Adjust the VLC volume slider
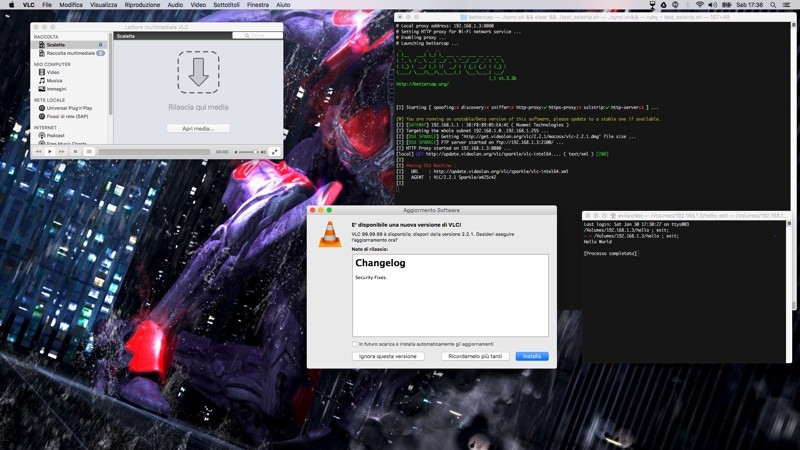This screenshot has height=450, width=800. point(249,152)
